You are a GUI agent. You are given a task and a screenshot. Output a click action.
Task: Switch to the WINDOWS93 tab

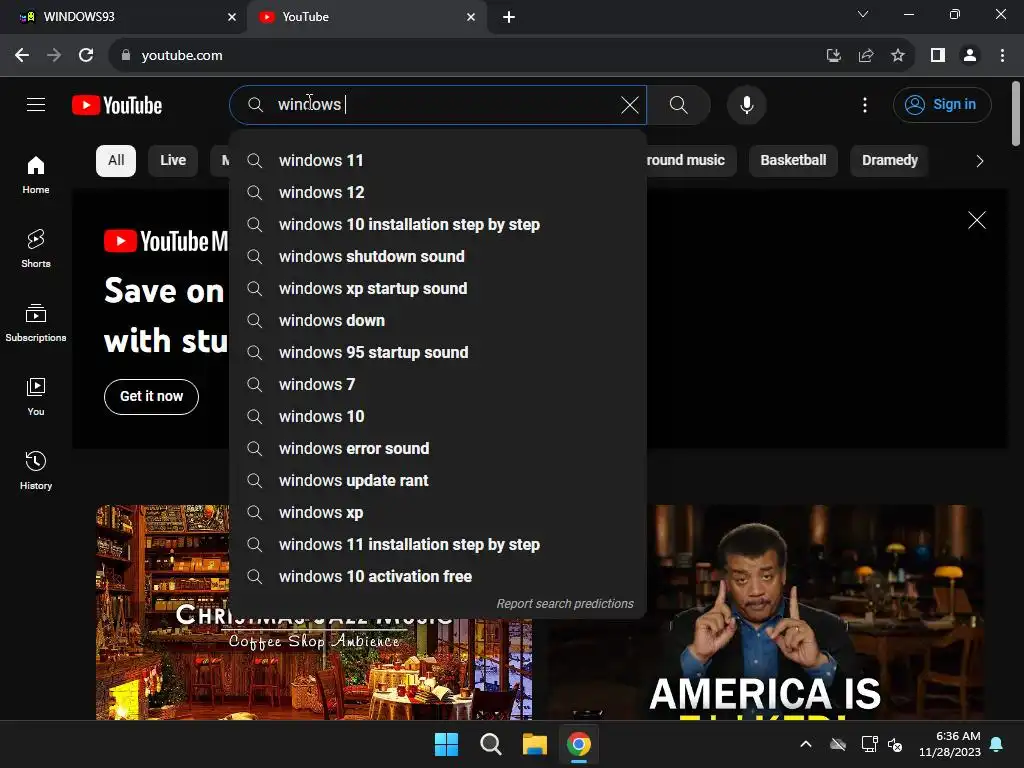coord(123,17)
